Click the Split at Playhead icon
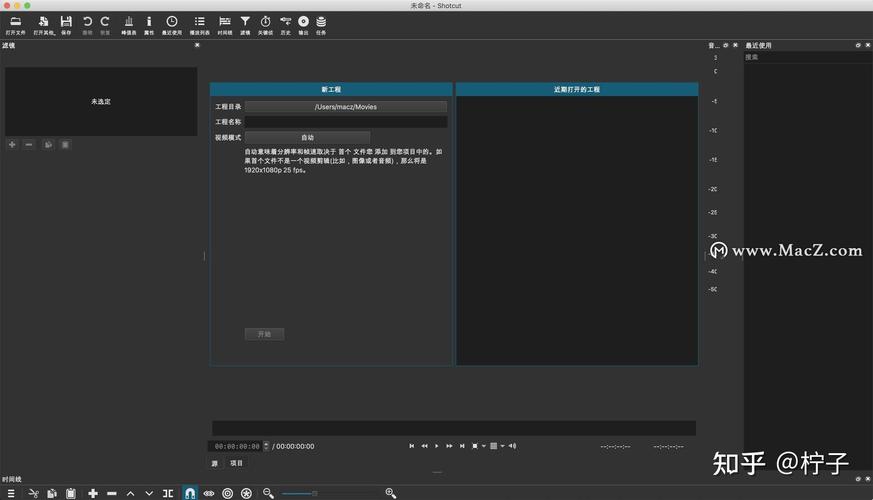 (168, 493)
